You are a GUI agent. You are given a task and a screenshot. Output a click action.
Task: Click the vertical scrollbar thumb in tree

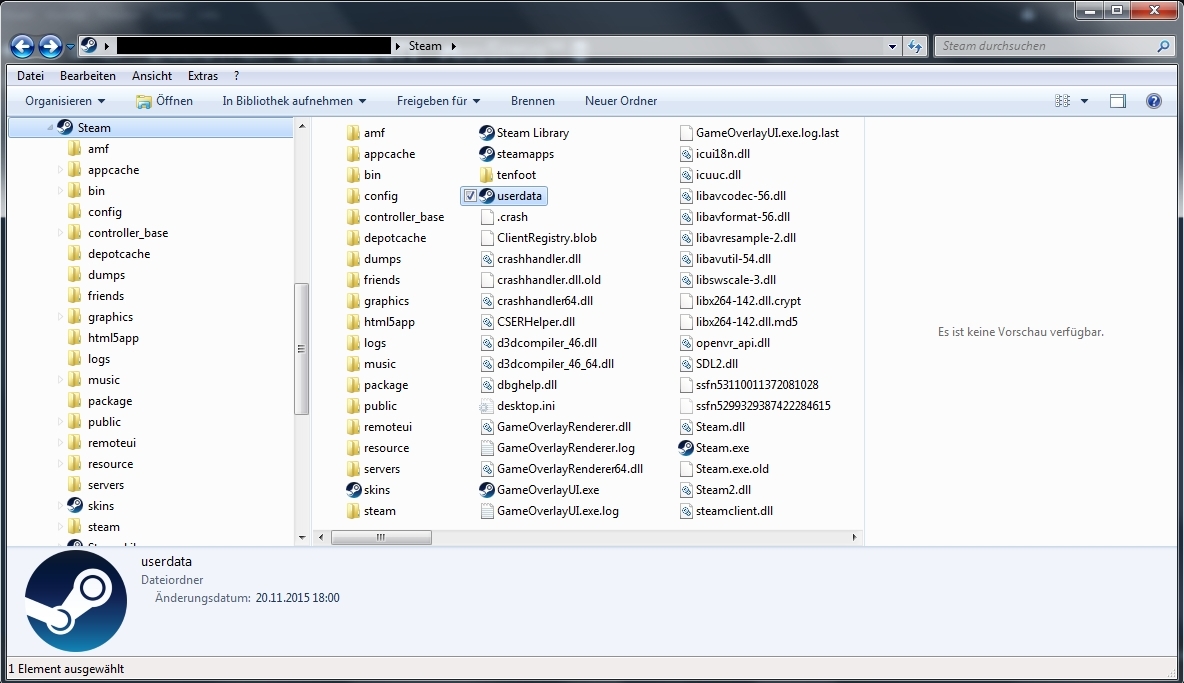[x=301, y=349]
